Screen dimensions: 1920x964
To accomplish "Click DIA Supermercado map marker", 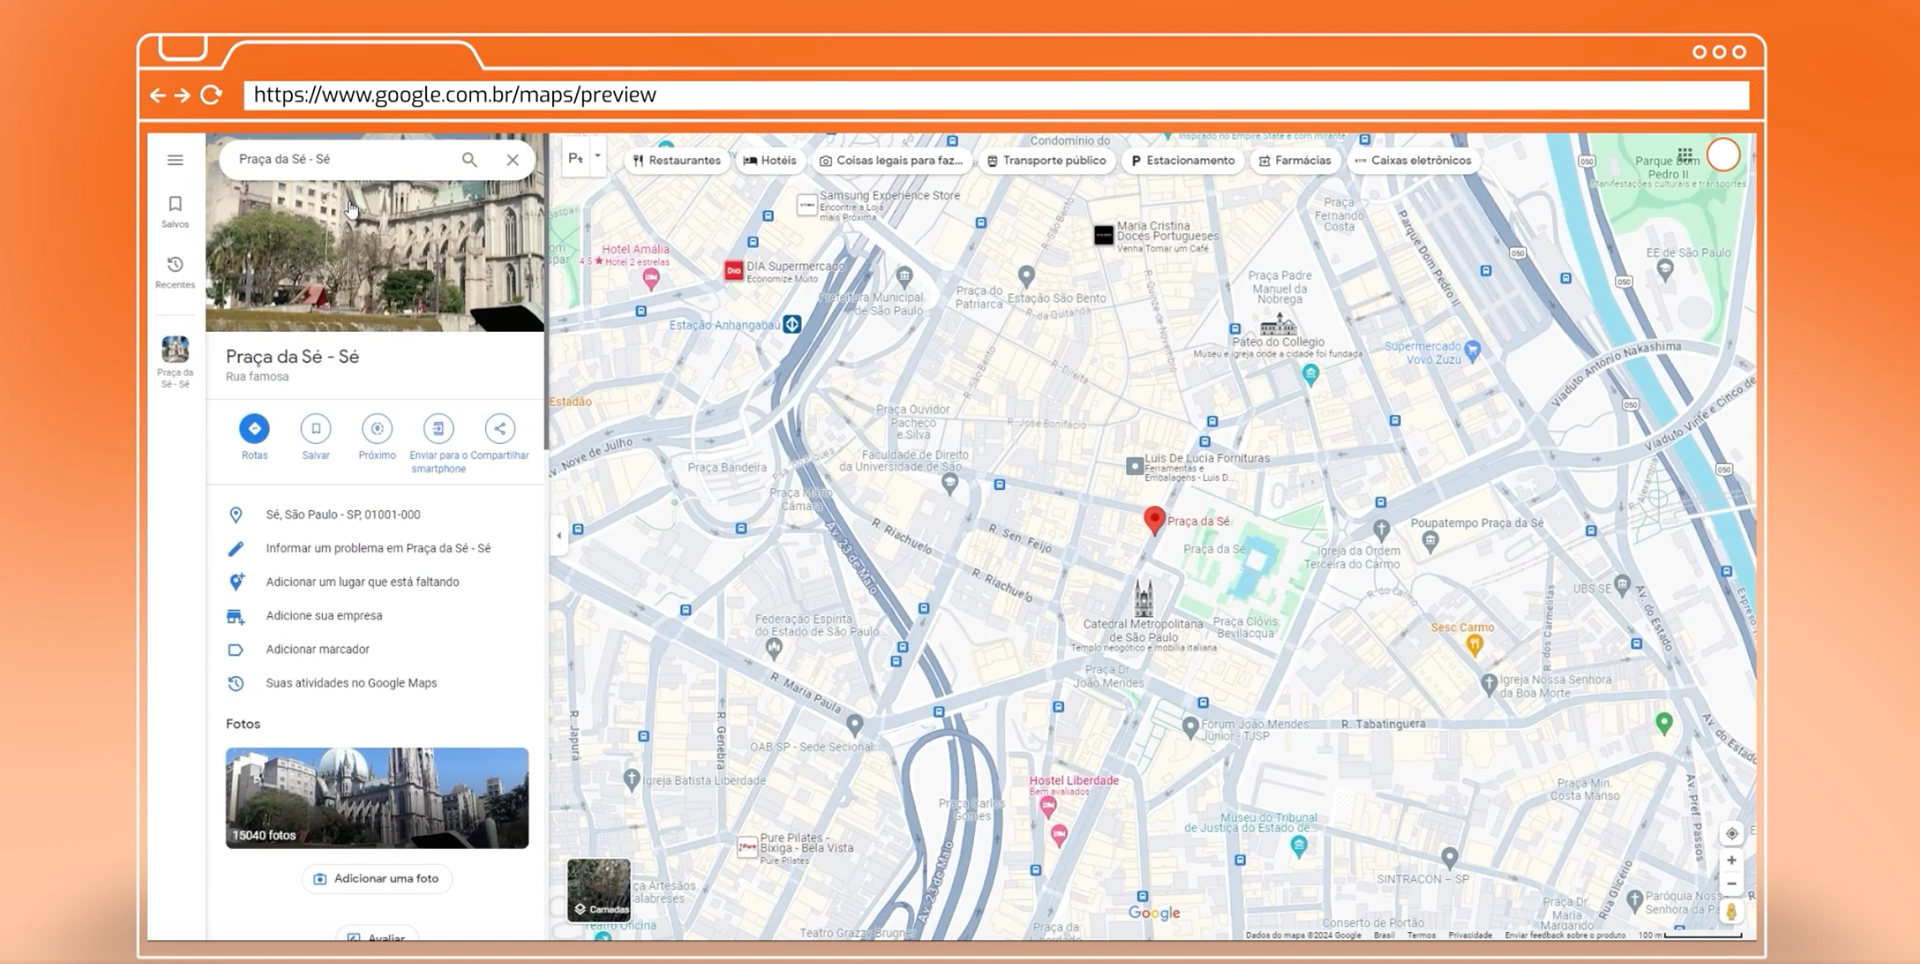I will (733, 271).
